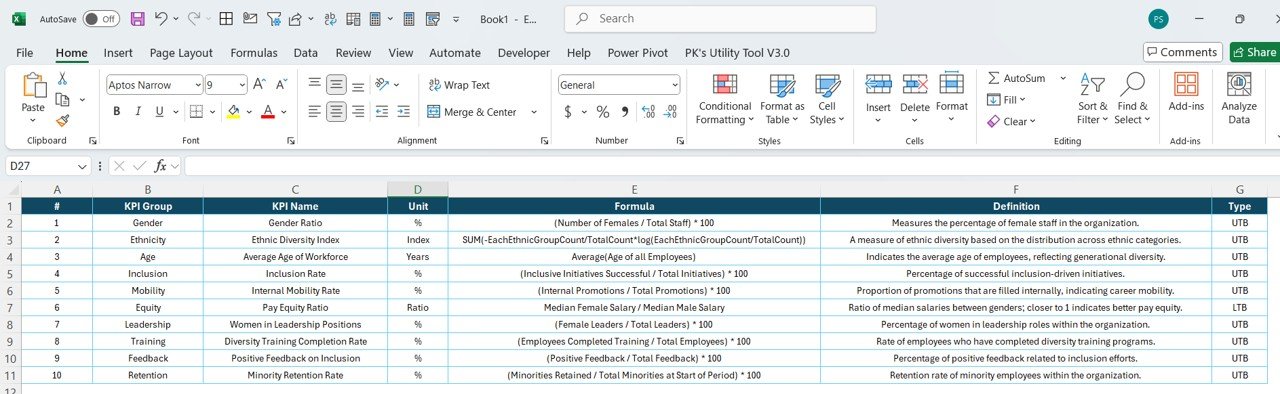Open Conditional Formatting menu
This screenshot has width=1280, height=394.
725,99
